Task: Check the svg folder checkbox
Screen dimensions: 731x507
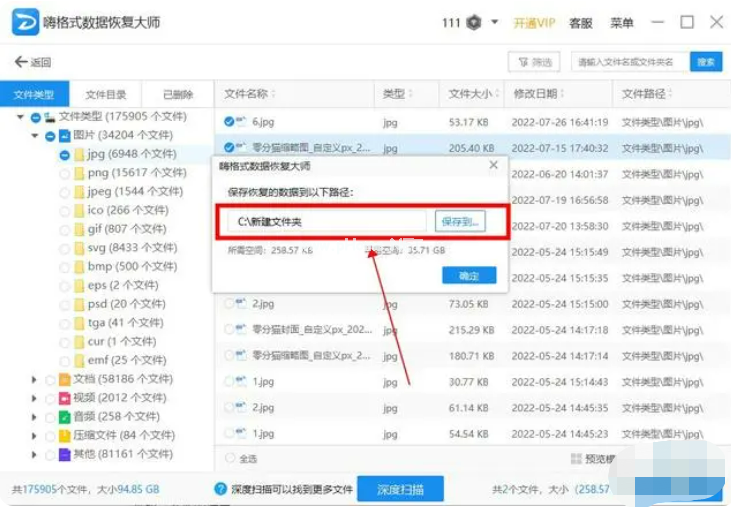Action: (65, 249)
